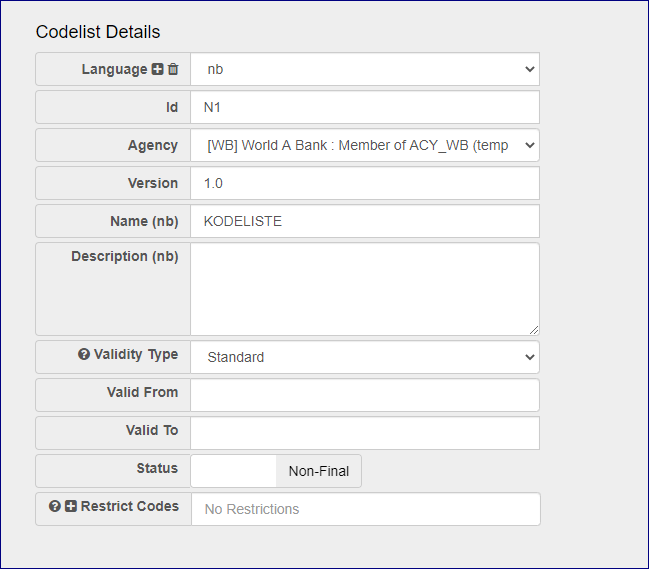Focus the Valid From input
Image resolution: width=649 pixels, height=569 pixels.
click(365, 395)
